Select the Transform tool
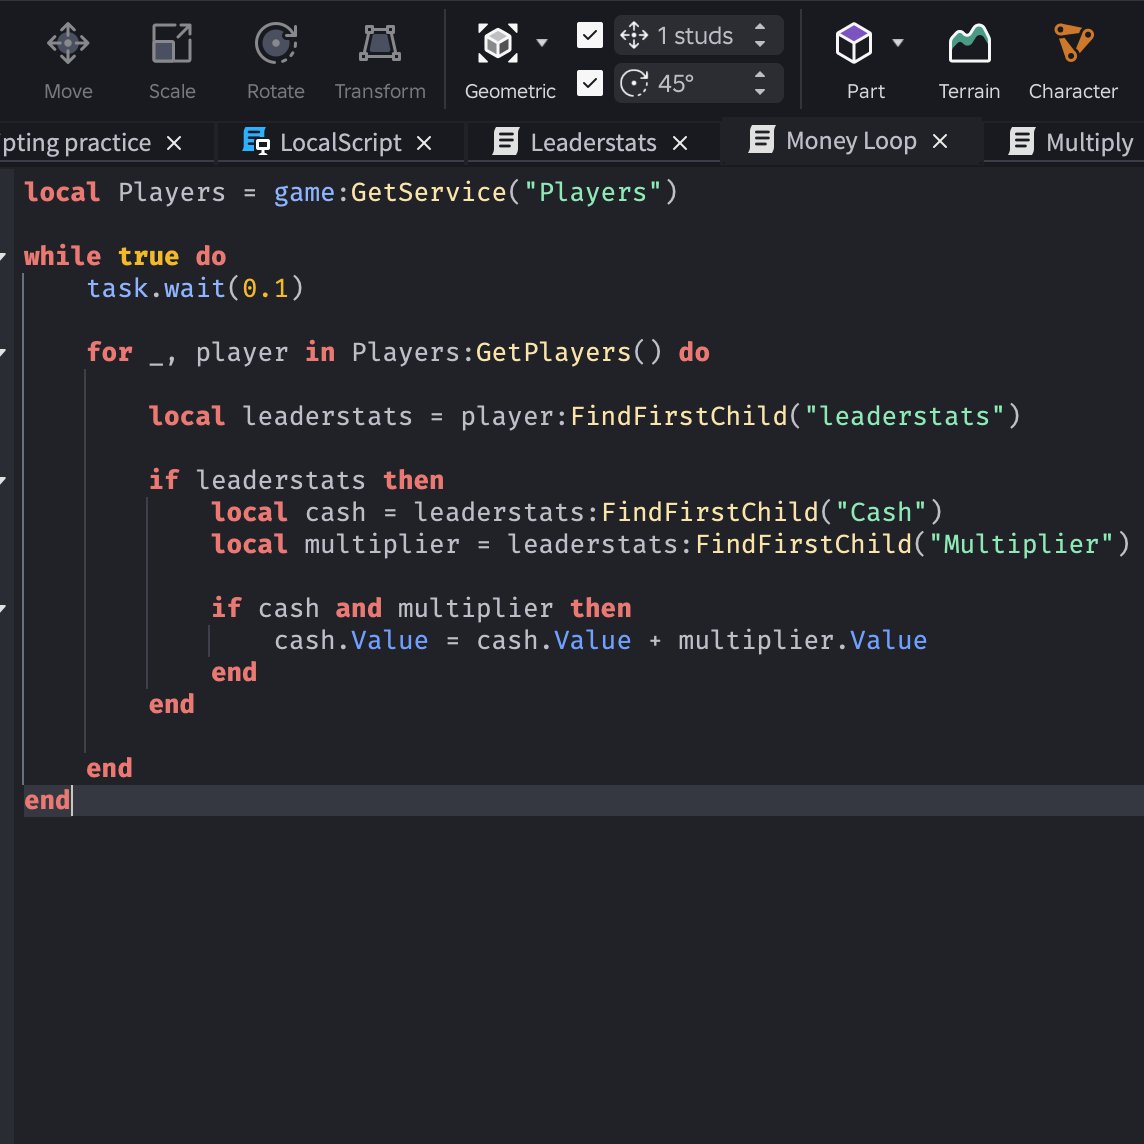 click(379, 61)
